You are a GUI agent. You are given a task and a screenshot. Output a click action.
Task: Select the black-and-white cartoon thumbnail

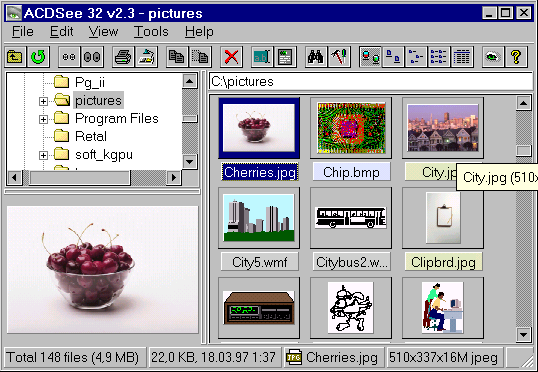pos(351,308)
